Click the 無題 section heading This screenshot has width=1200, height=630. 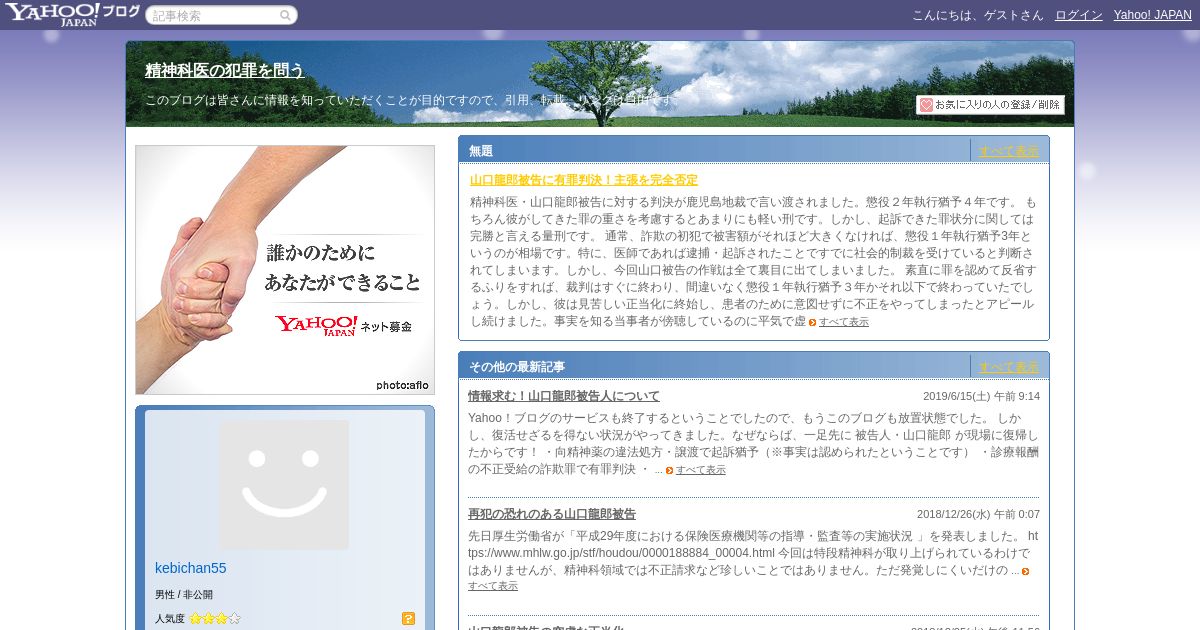click(x=481, y=151)
